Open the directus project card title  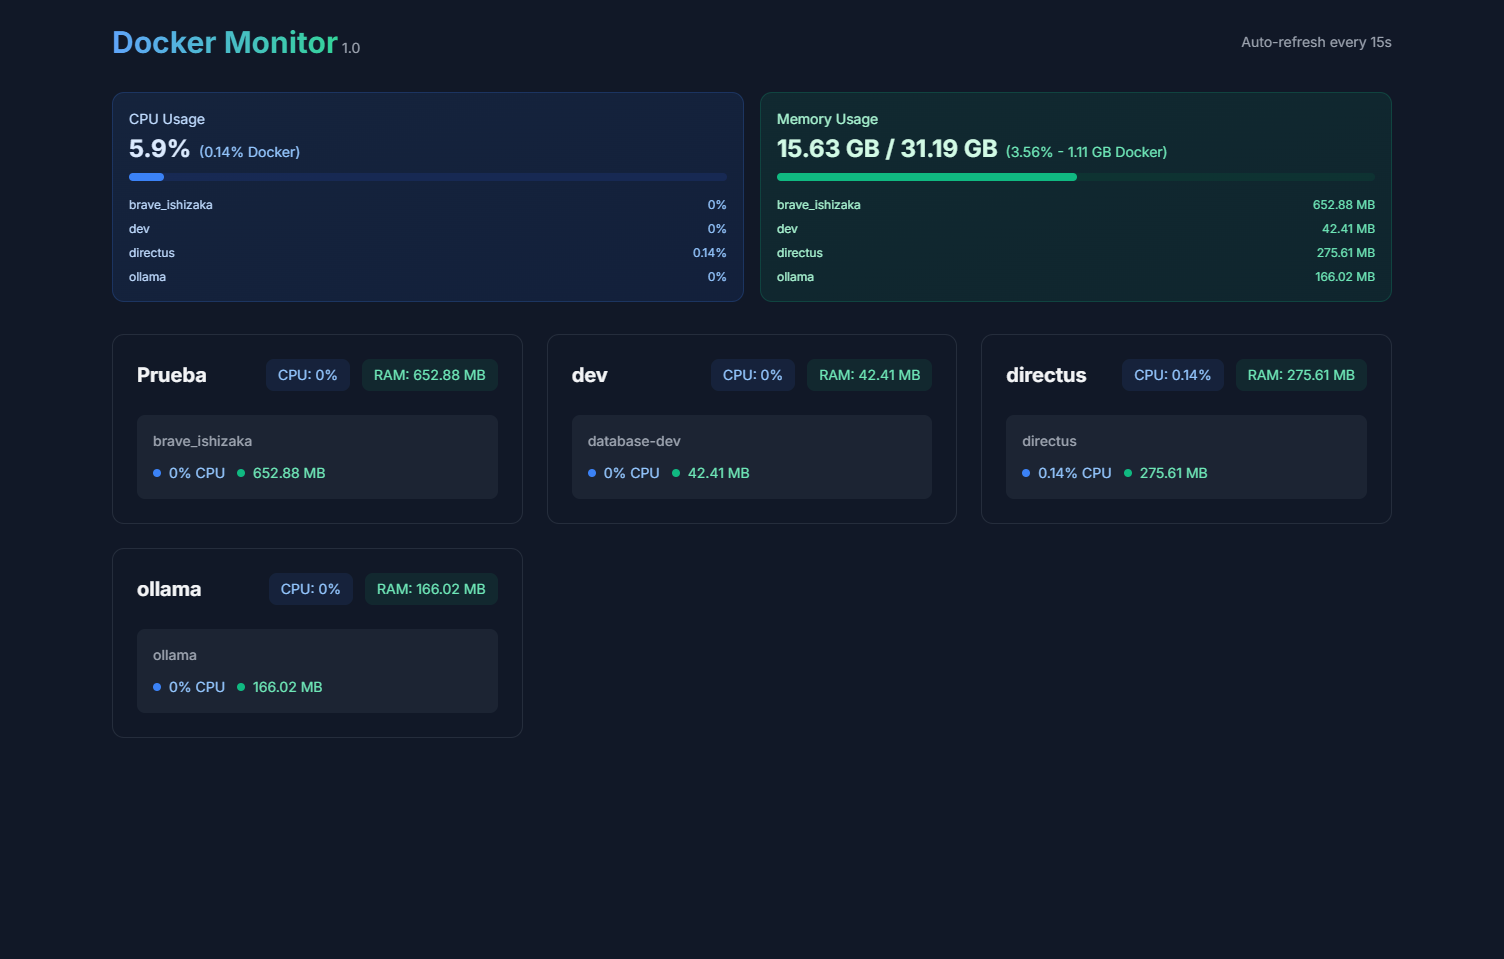click(x=1046, y=375)
